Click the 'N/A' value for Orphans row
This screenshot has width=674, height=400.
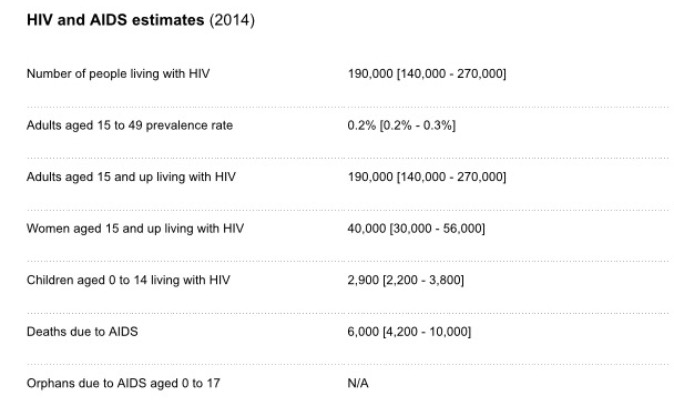point(358,383)
